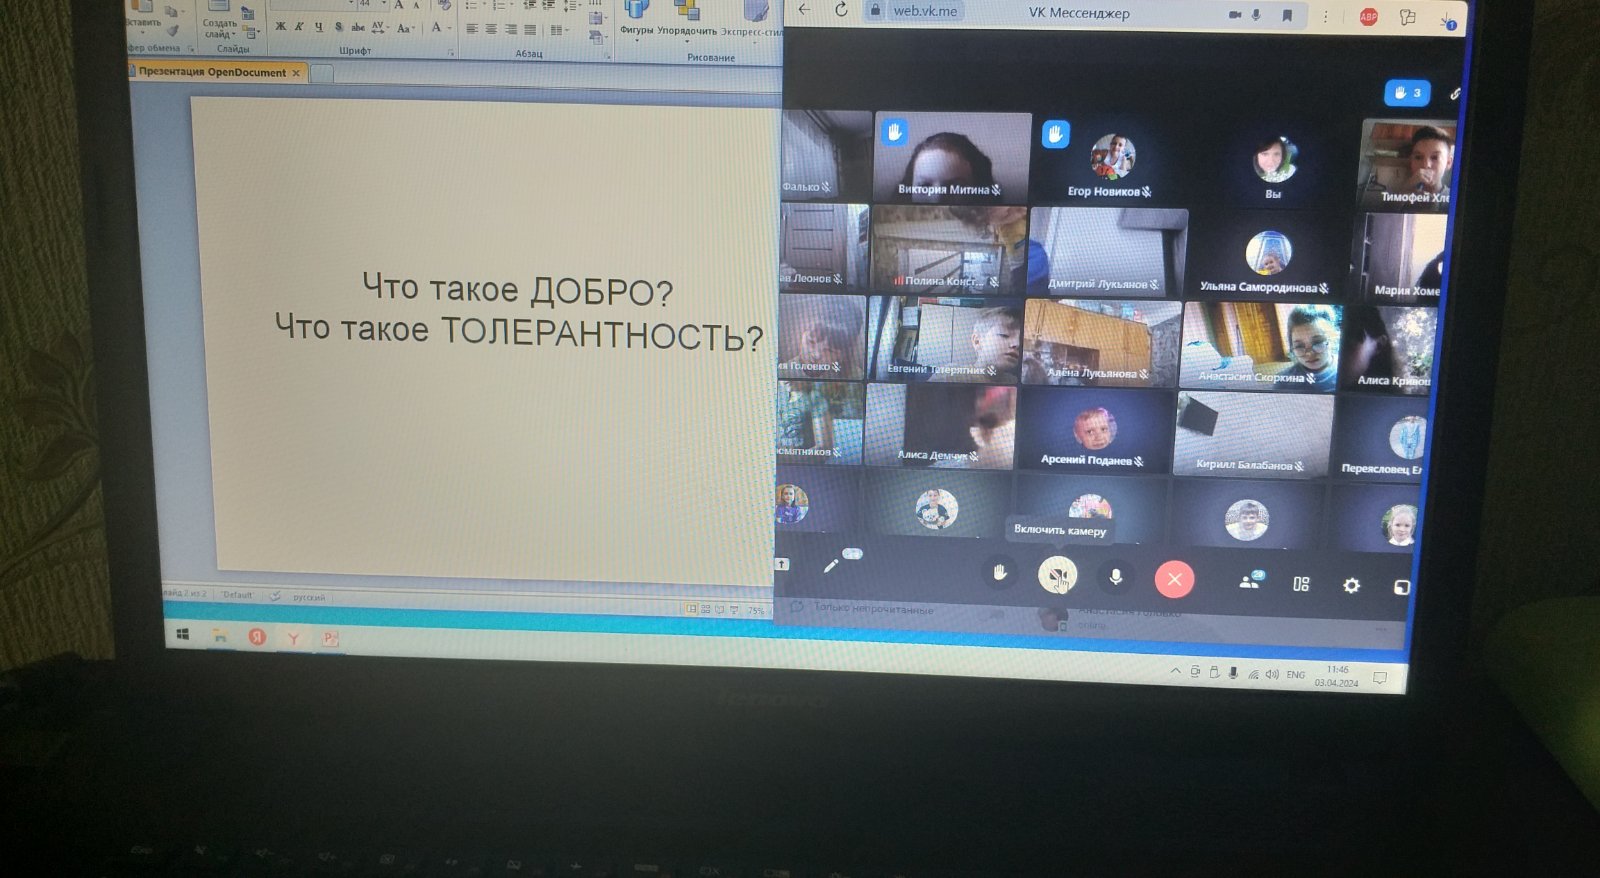Toggle italic К in presentation ribbon
Viewport: 1600px width, 878px height.
tap(299, 26)
